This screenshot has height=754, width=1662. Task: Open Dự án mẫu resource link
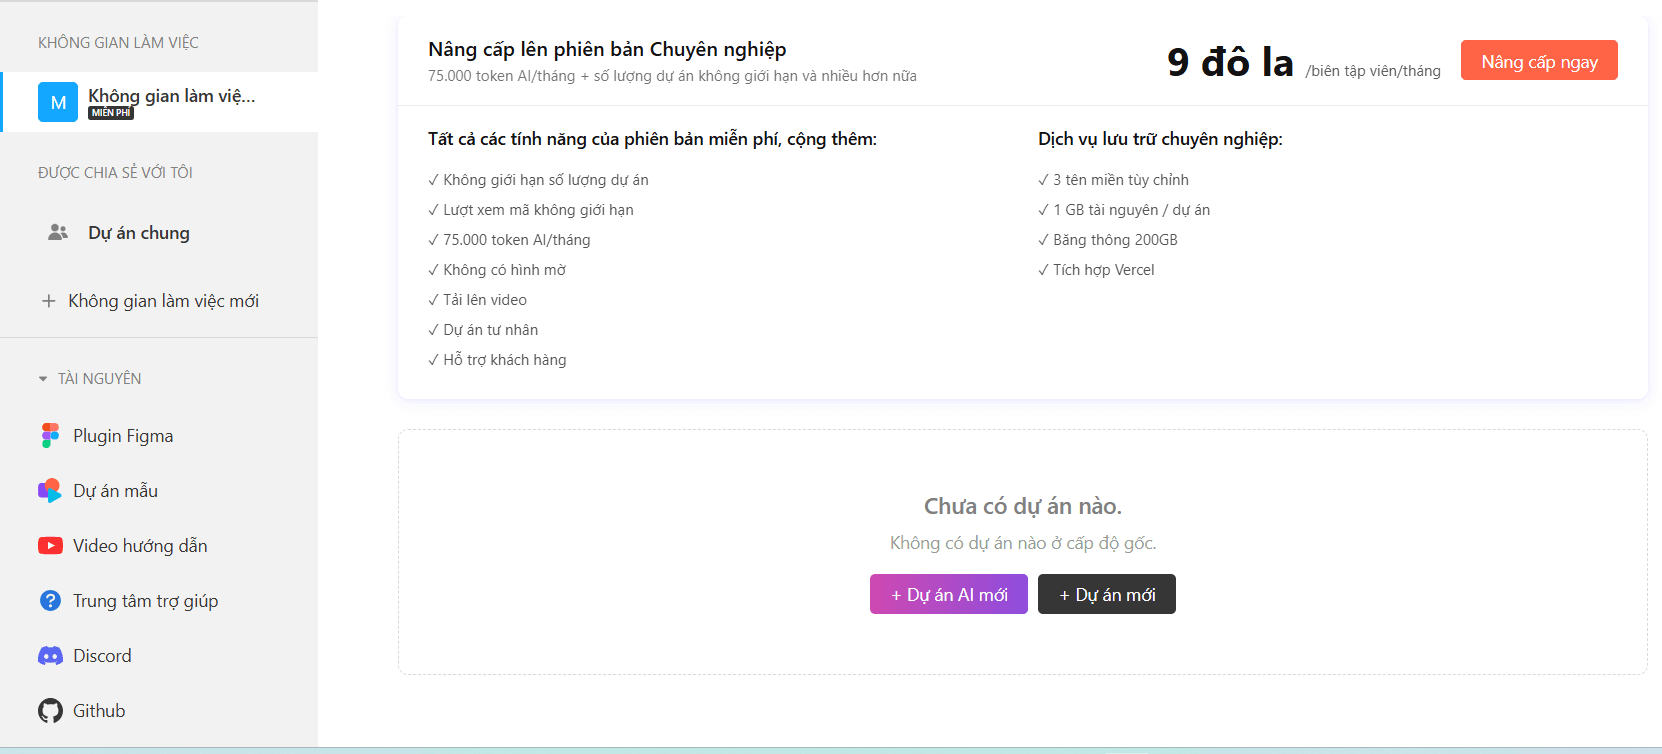pyautogui.click(x=115, y=491)
